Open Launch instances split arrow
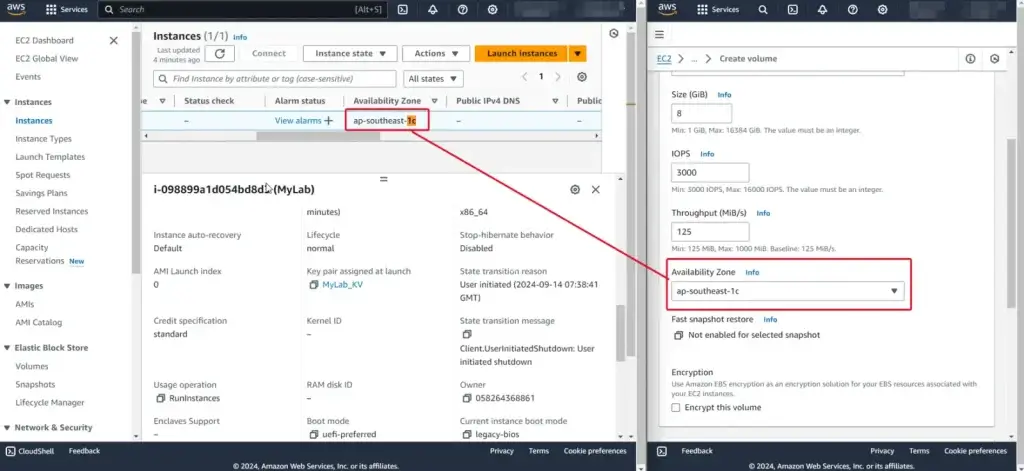This screenshot has height=471, width=1024. pyautogui.click(x=577, y=54)
